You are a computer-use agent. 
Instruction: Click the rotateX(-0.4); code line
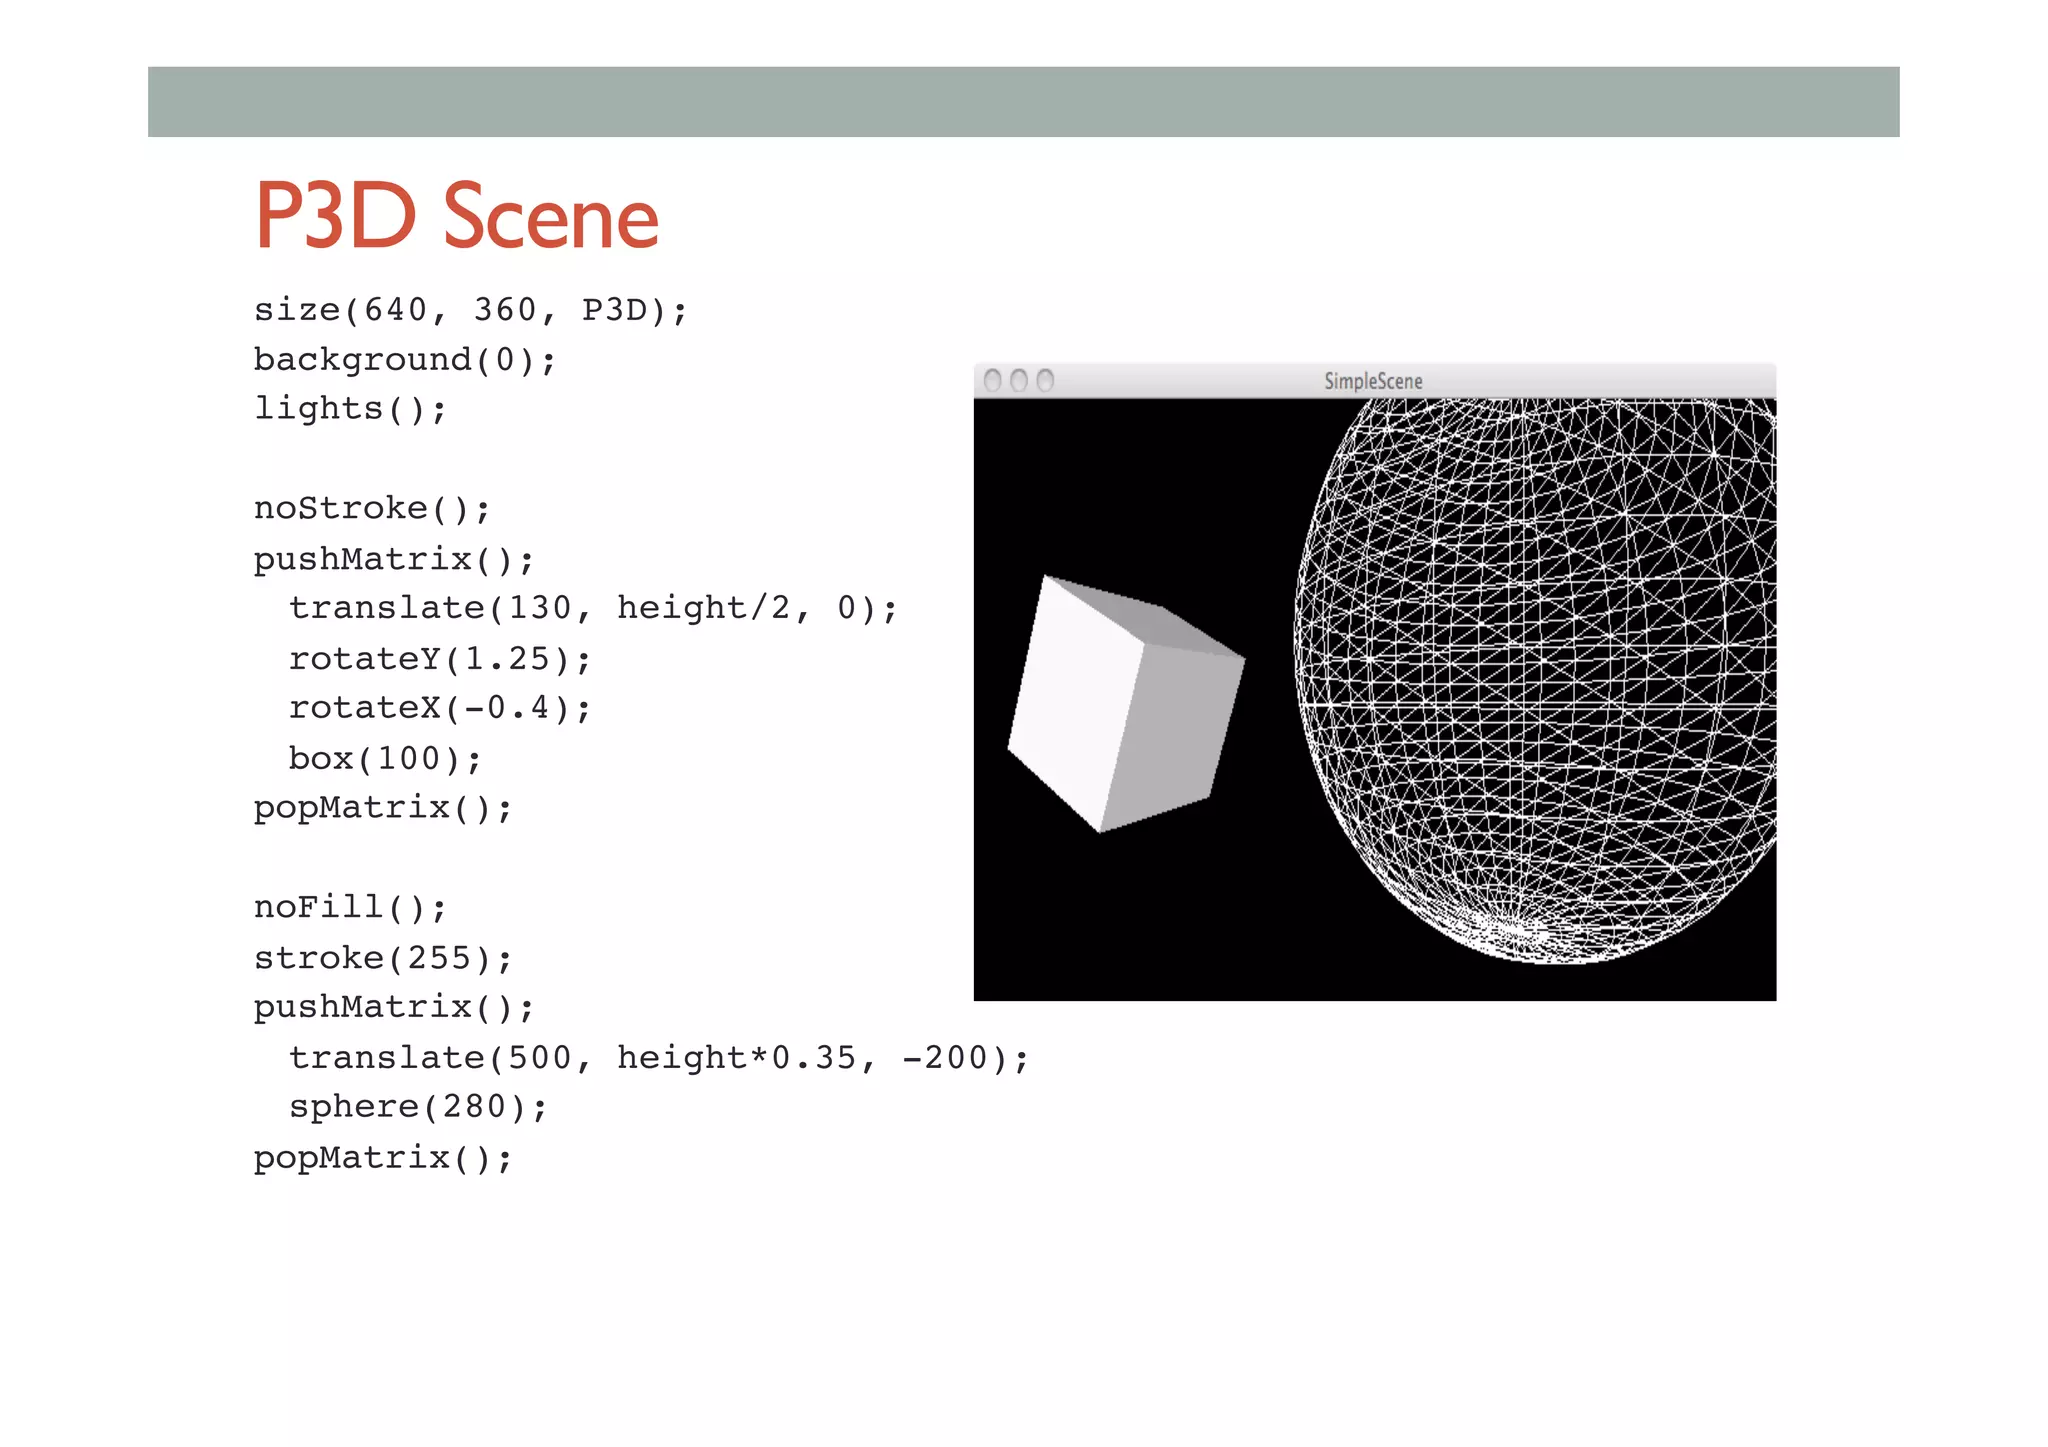pyautogui.click(x=440, y=708)
